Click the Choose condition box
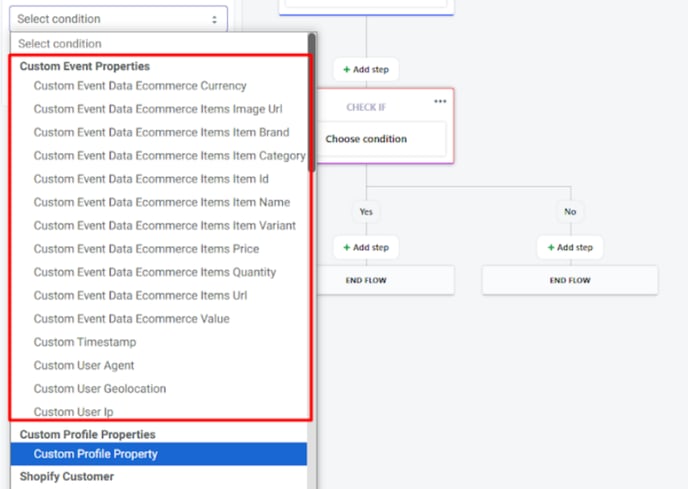Viewport: 688px width, 489px height. (381, 139)
